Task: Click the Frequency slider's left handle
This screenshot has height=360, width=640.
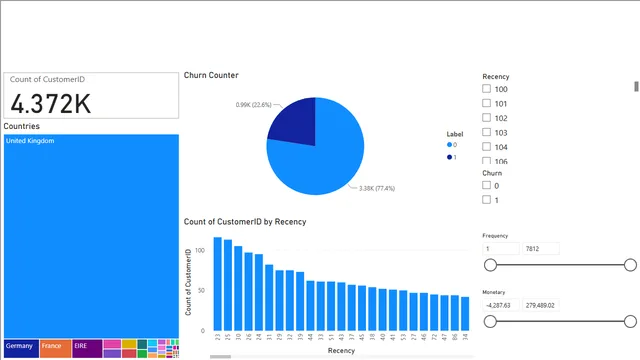Action: (490, 265)
